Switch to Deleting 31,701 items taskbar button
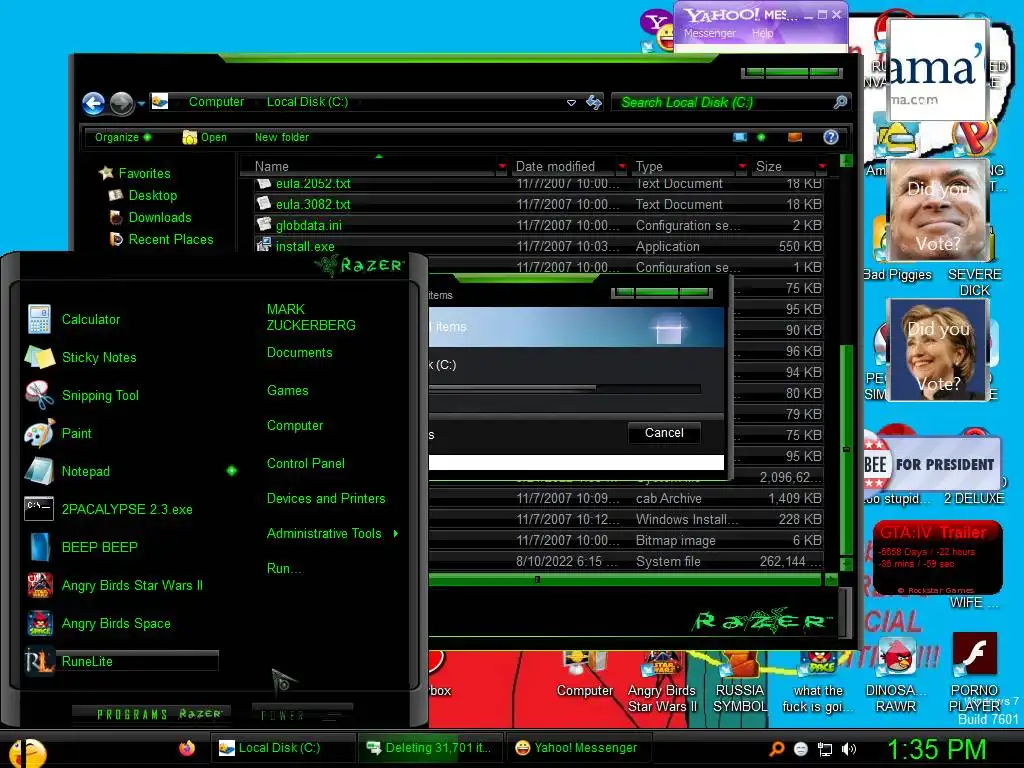Screen dimensions: 1024x768 428,748
